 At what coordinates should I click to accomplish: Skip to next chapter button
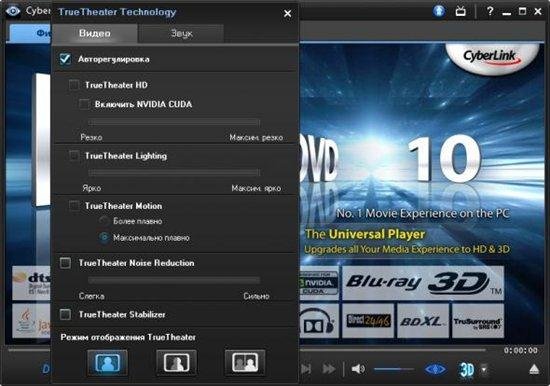[306, 369]
